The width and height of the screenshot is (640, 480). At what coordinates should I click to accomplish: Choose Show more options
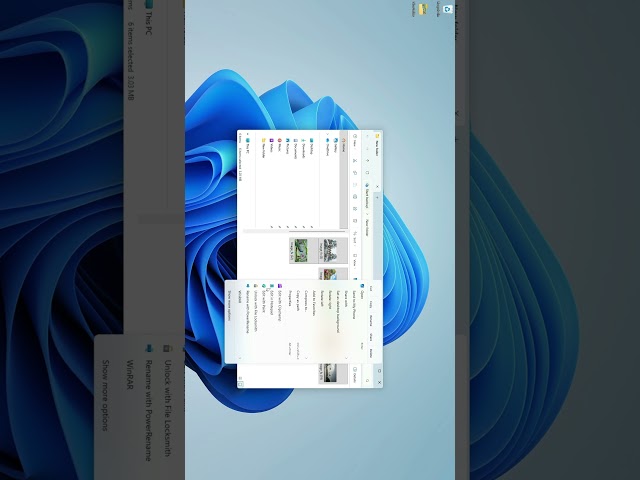click(x=229, y=321)
